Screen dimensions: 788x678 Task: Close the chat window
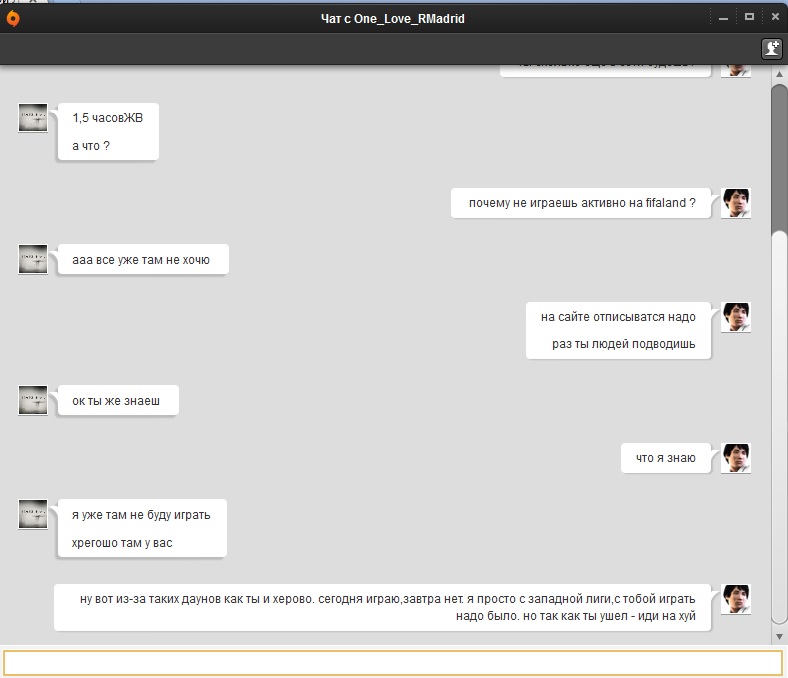pyautogui.click(x=773, y=17)
